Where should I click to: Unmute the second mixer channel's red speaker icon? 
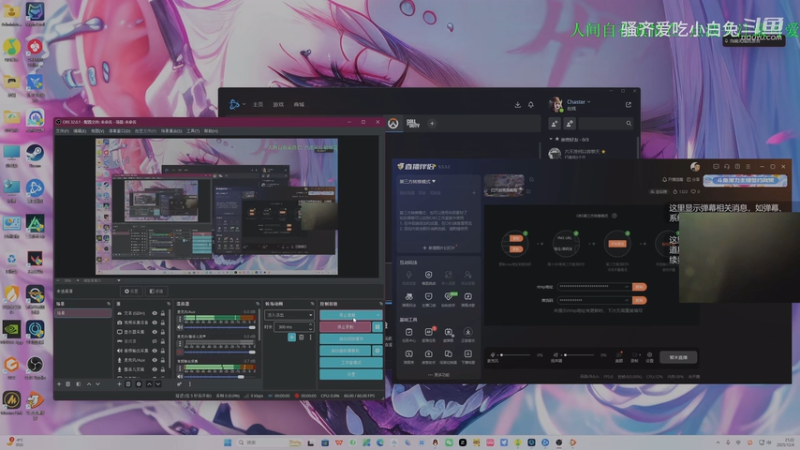click(x=180, y=352)
